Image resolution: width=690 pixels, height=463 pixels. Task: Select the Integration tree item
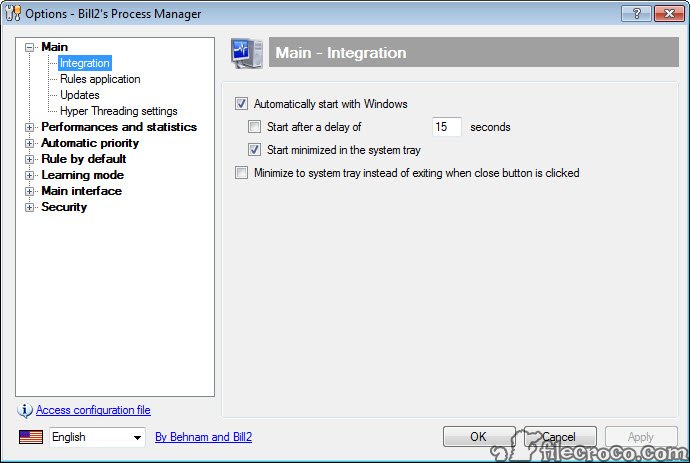tap(84, 63)
